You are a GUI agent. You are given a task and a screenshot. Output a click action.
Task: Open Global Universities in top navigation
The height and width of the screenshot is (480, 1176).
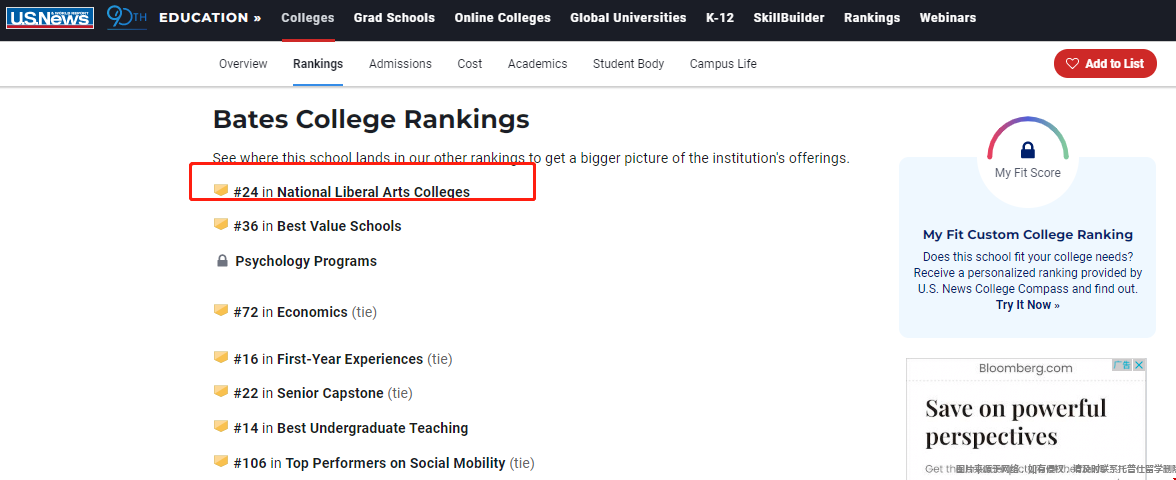click(628, 17)
